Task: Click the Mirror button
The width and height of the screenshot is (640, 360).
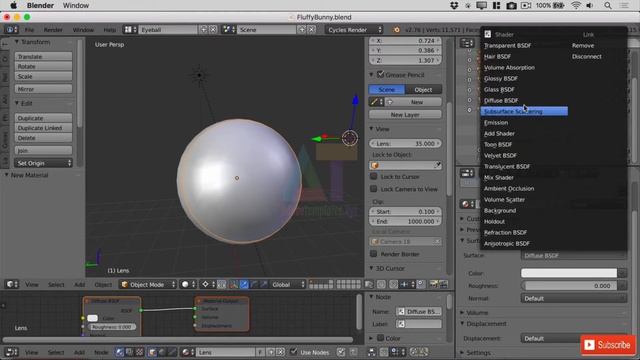Action: (43, 89)
